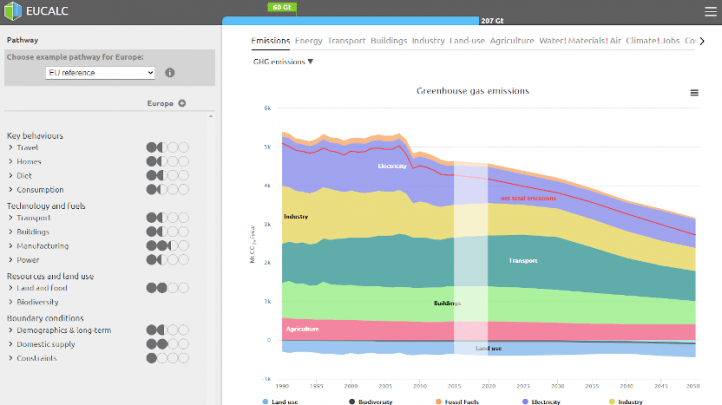Set the Manufacturing ambition level circles
This screenshot has height=405, width=722.
[x=167, y=245]
